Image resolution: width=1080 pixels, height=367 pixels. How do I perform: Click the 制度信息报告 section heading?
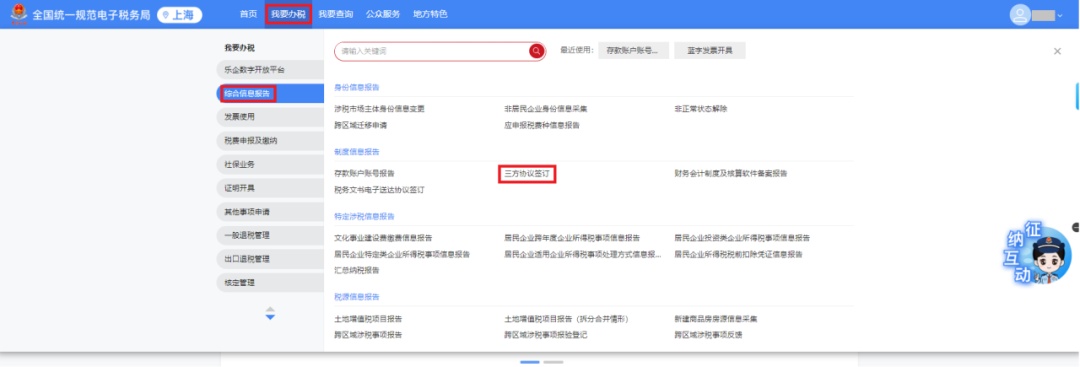click(357, 151)
